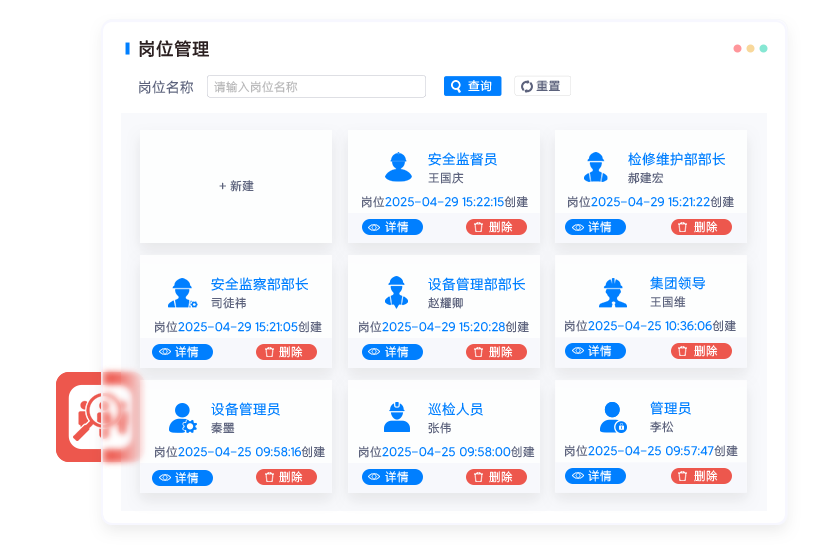Image resolution: width=827 pixels, height=545 pixels.
Task: Focus the 岗位名称 input field
Action: click(316, 87)
